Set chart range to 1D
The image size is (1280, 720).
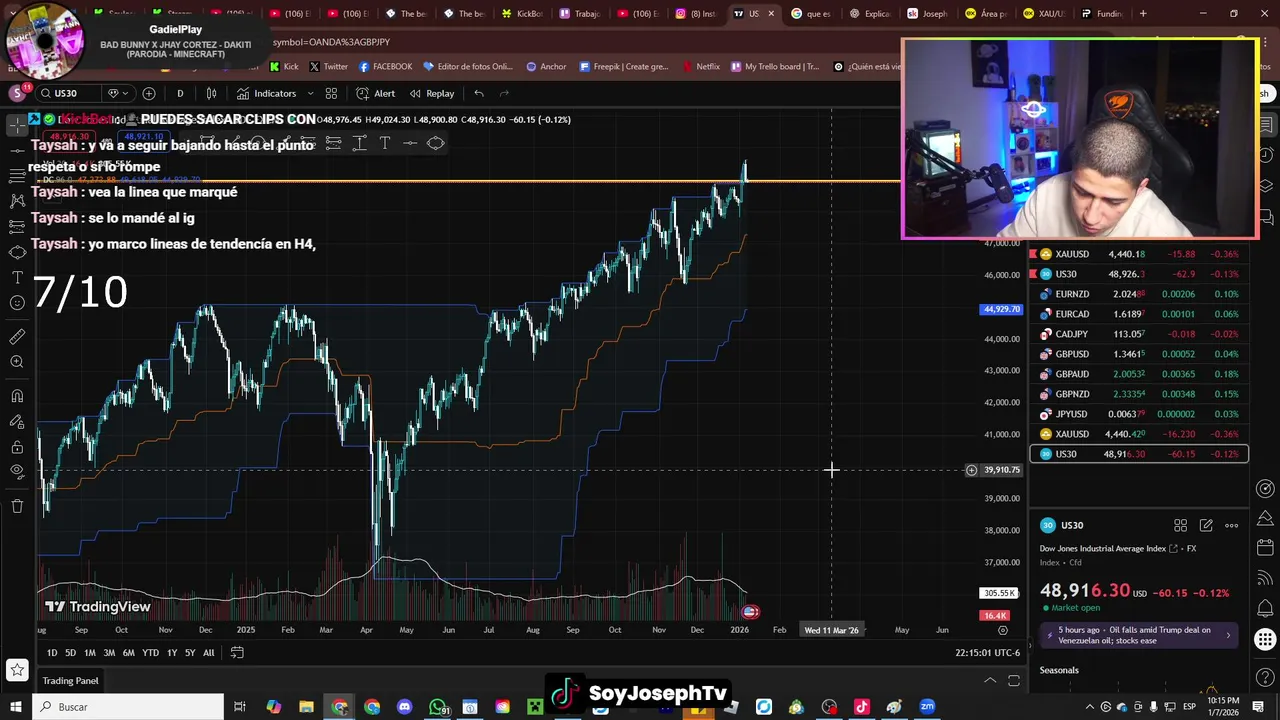(x=52, y=653)
